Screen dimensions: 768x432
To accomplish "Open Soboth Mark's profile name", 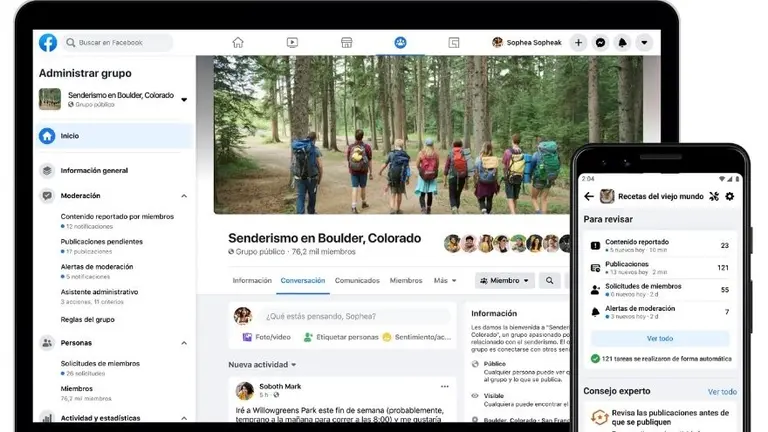I will coord(280,386).
